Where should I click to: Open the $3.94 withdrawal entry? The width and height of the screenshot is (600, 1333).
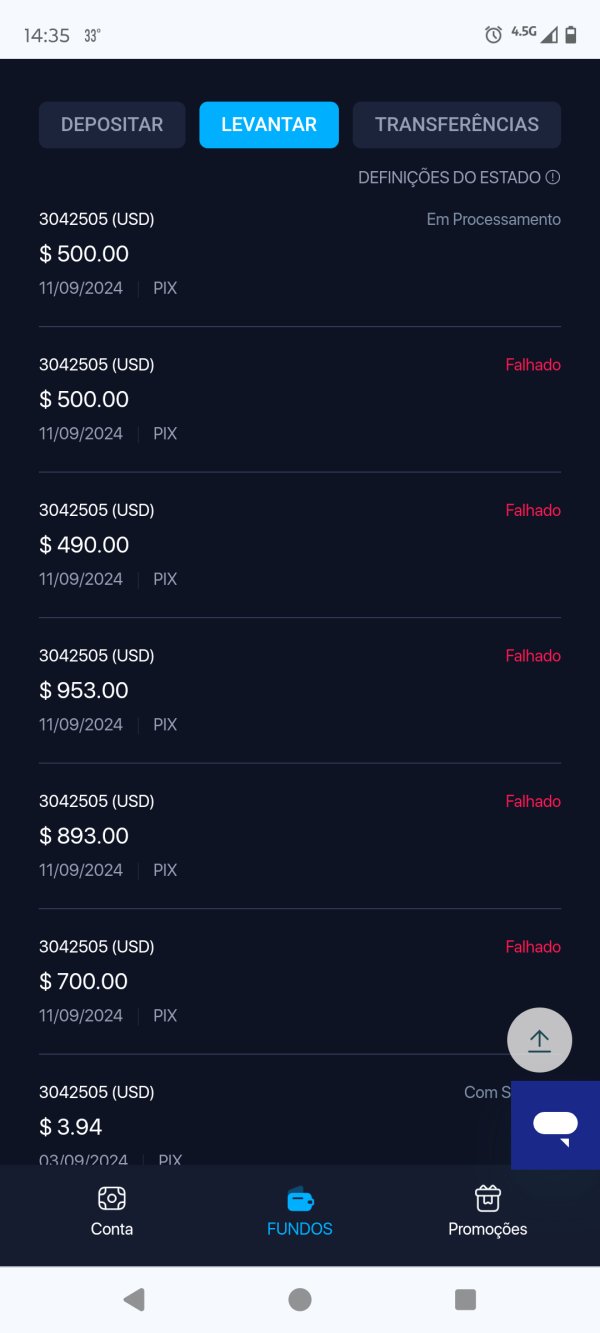[250, 1127]
